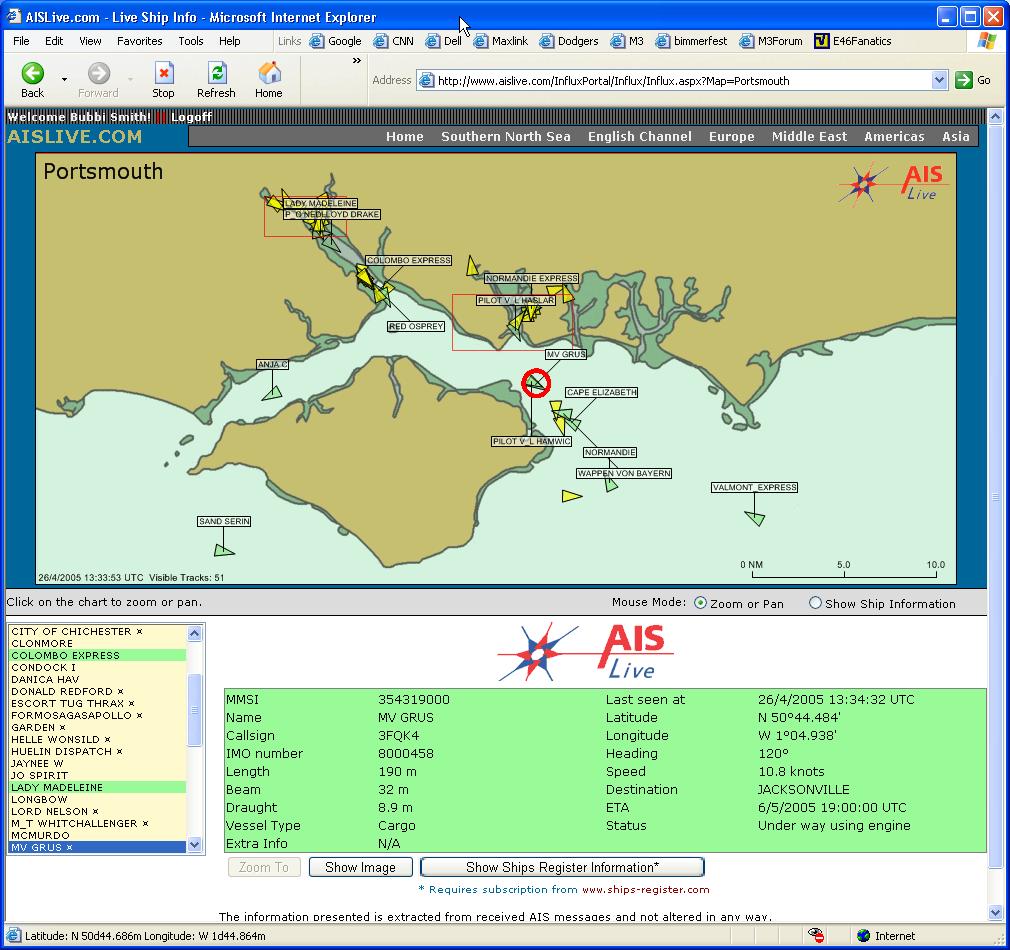Click the Refresh page icon
The image size is (1010, 950).
click(x=216, y=73)
